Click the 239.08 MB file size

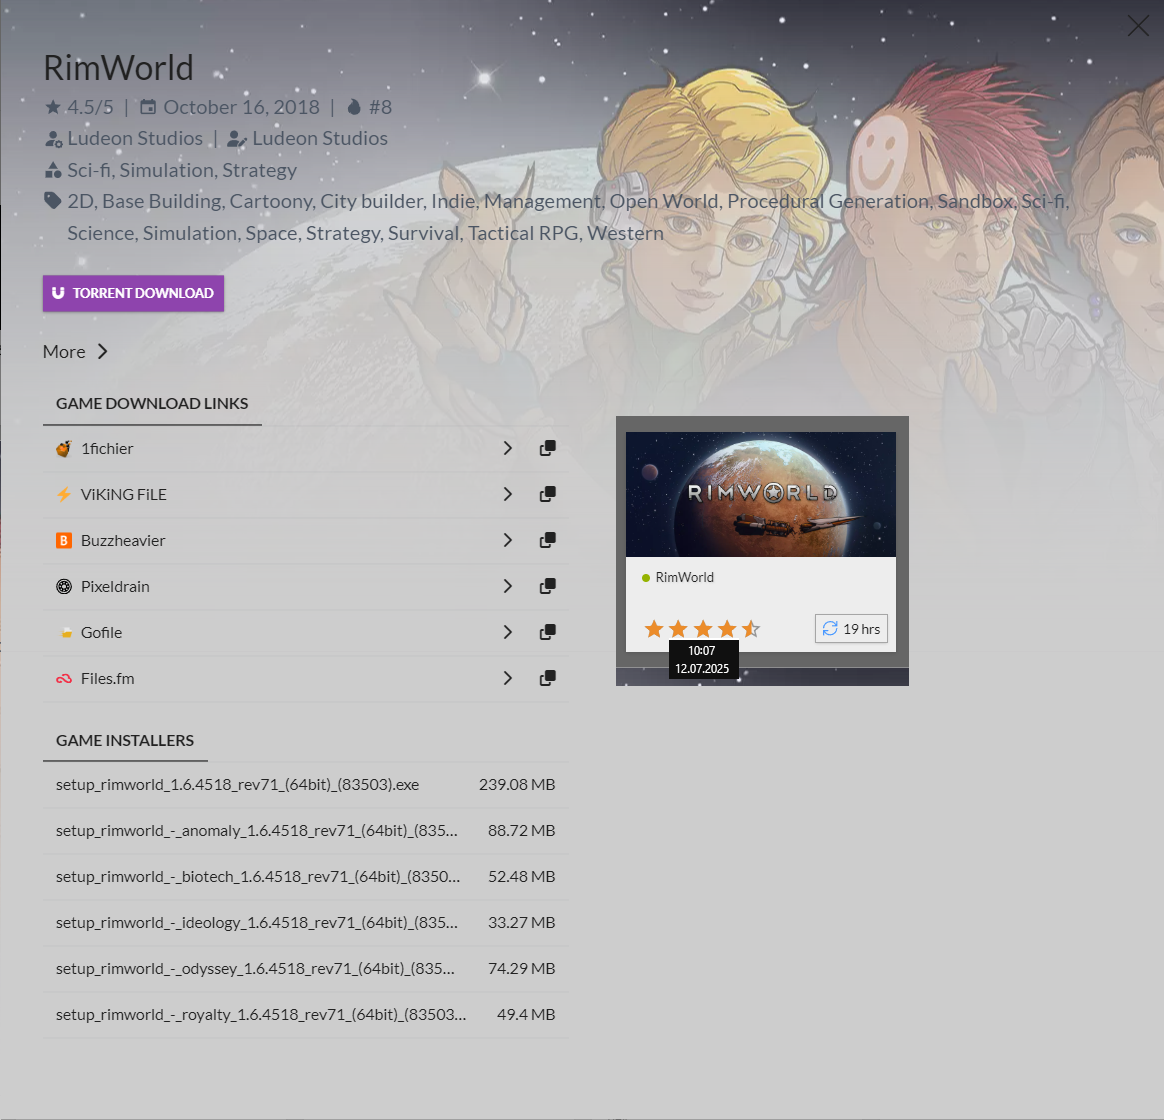pyautogui.click(x=517, y=785)
